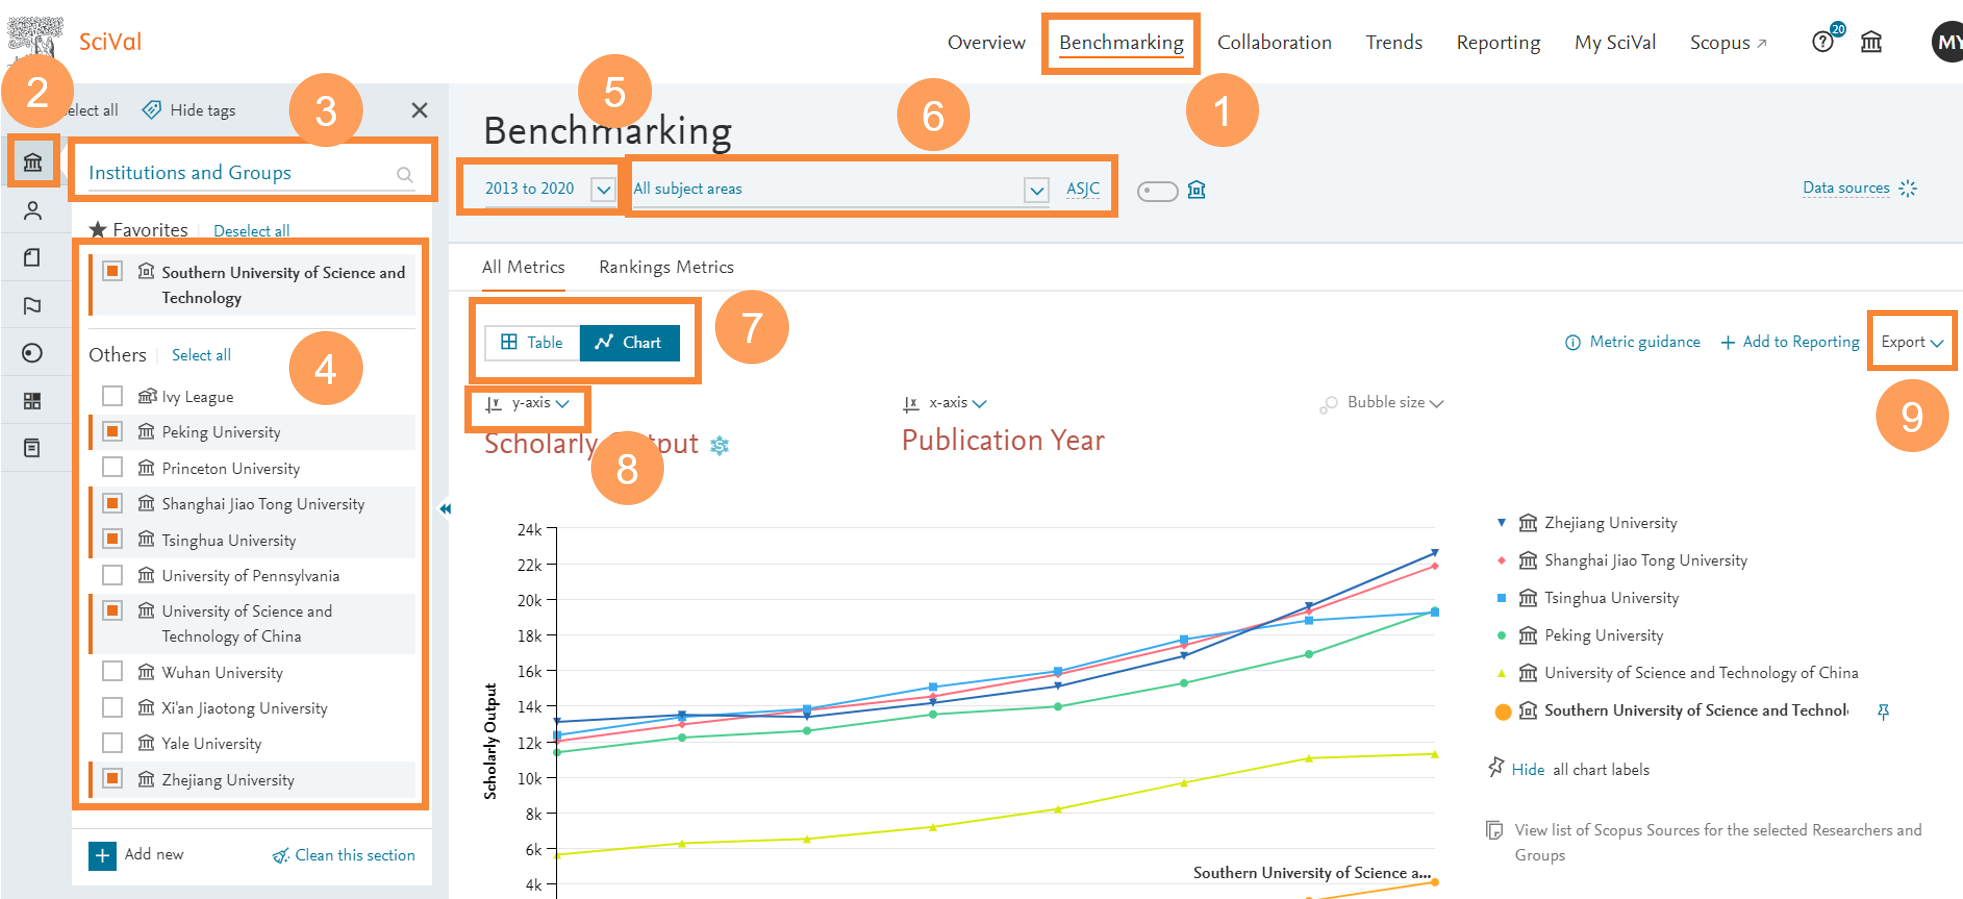
Task: Click the broom icon for Clean this section
Action: [x=281, y=856]
